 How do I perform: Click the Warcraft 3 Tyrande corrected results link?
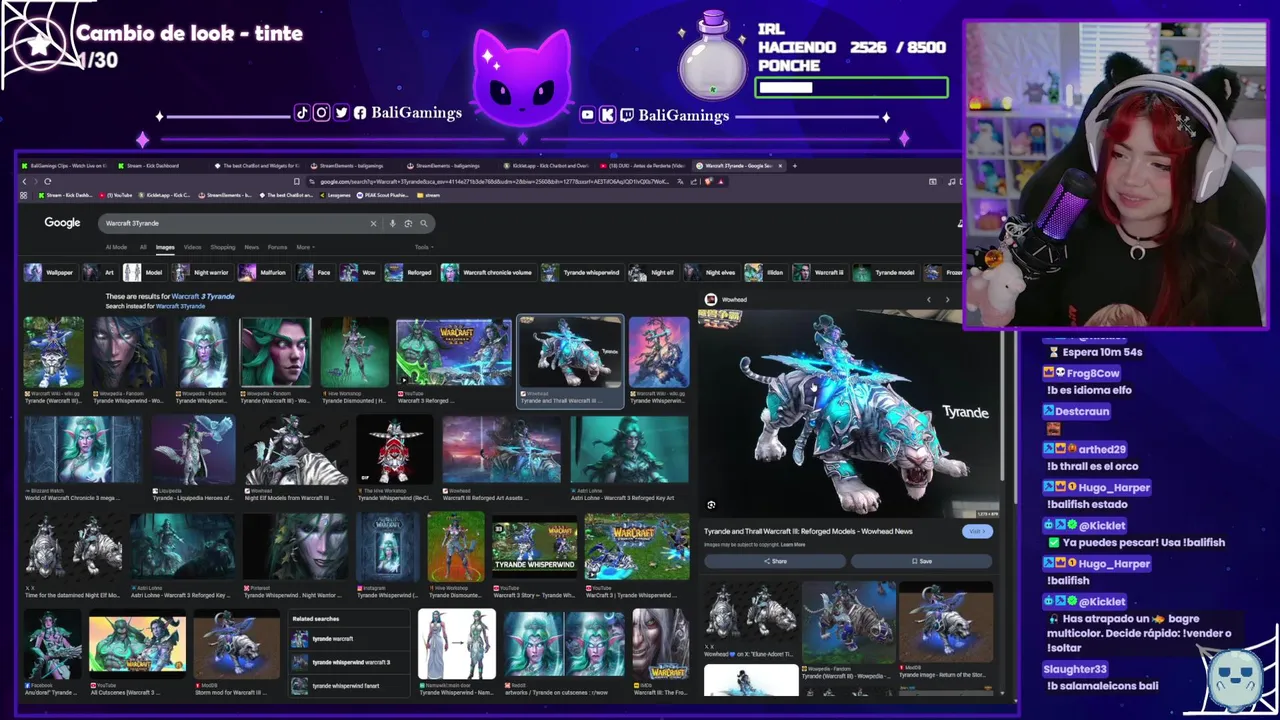pos(203,296)
